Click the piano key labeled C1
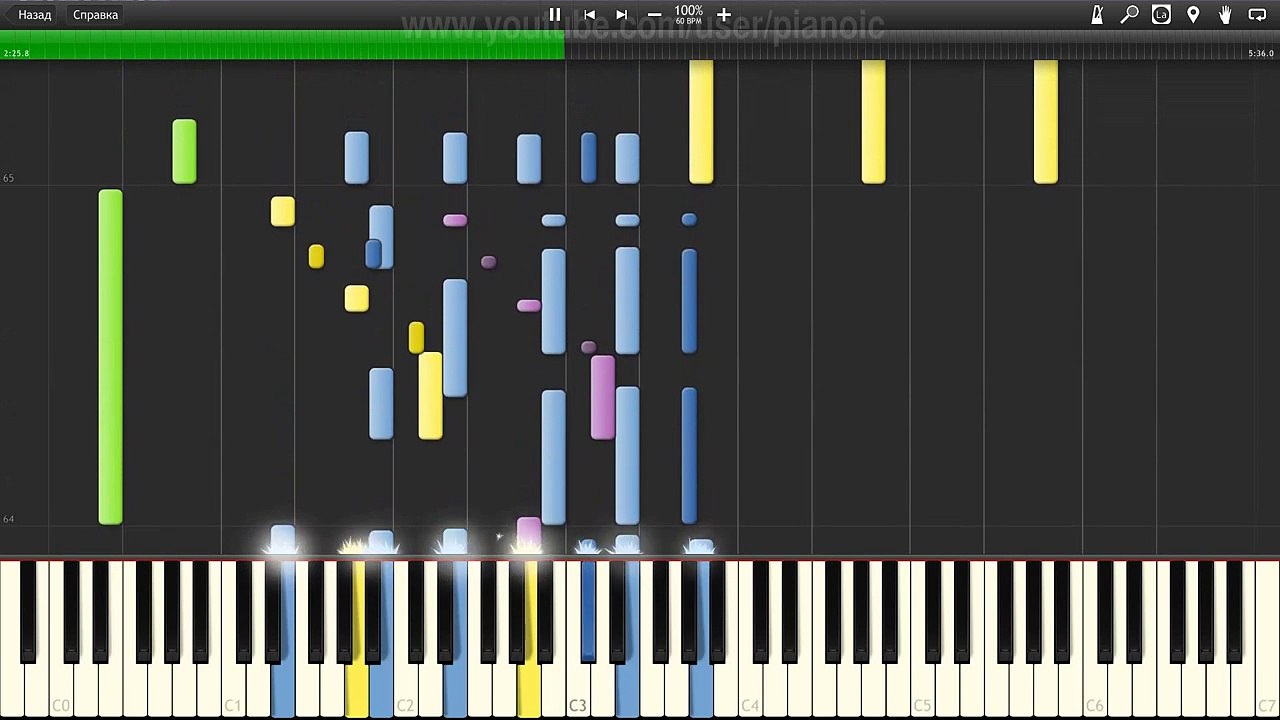 (232, 690)
